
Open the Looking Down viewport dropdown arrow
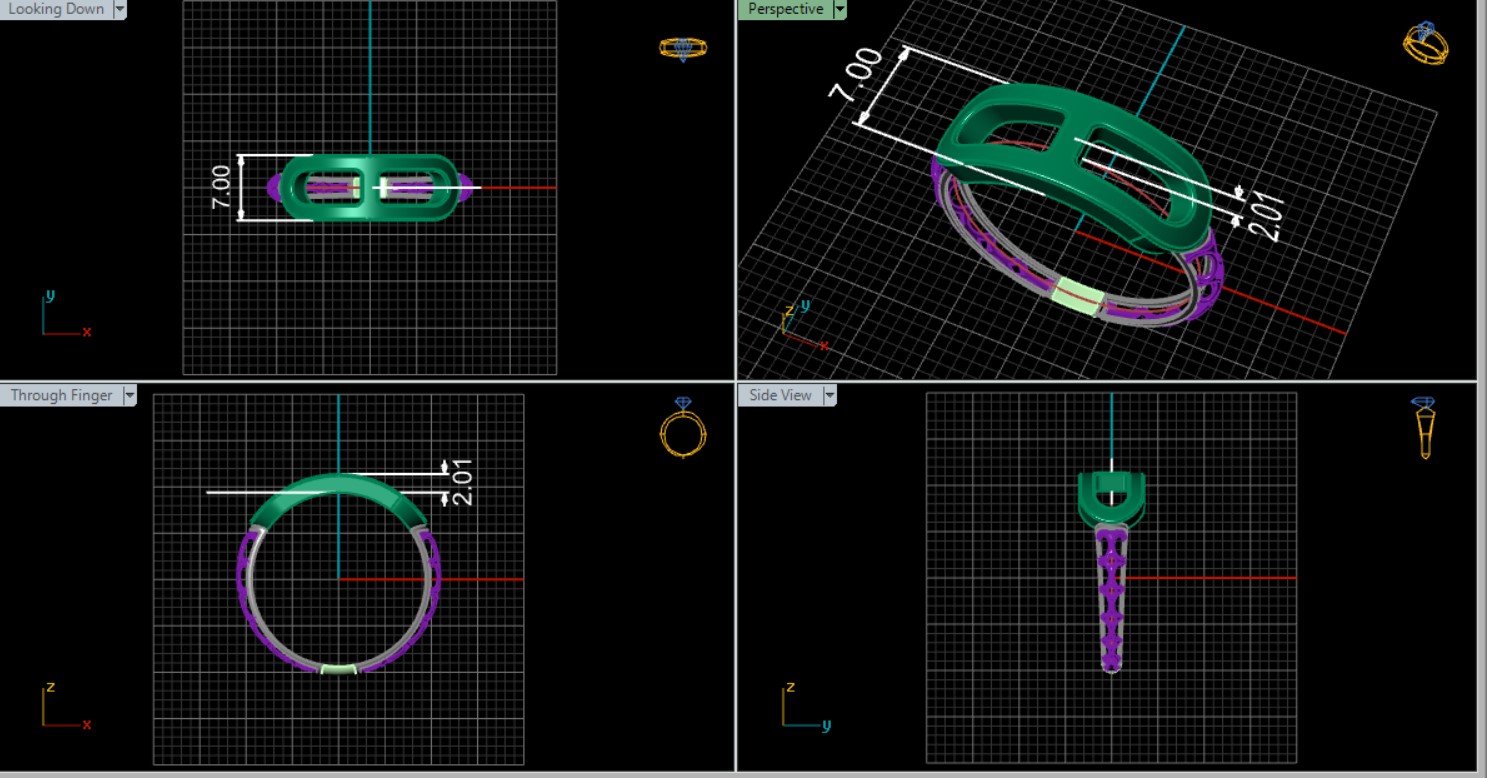click(120, 9)
